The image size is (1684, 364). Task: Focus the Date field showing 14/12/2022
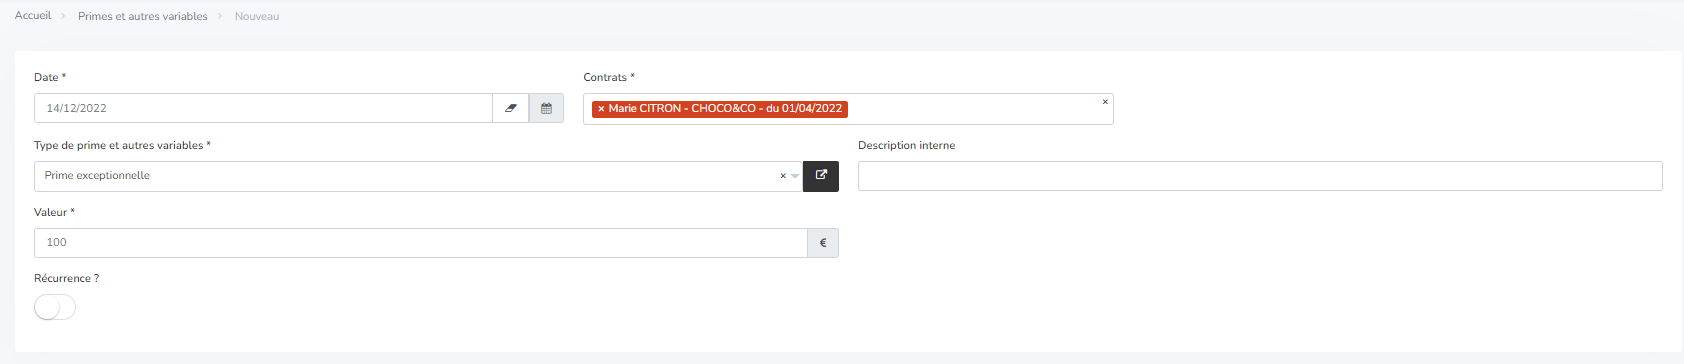[x=263, y=108]
